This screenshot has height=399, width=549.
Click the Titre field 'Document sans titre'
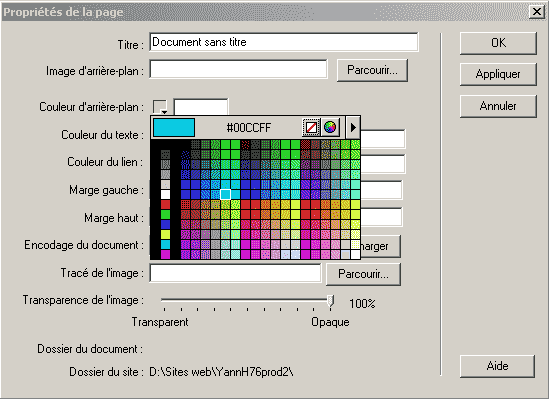(284, 42)
